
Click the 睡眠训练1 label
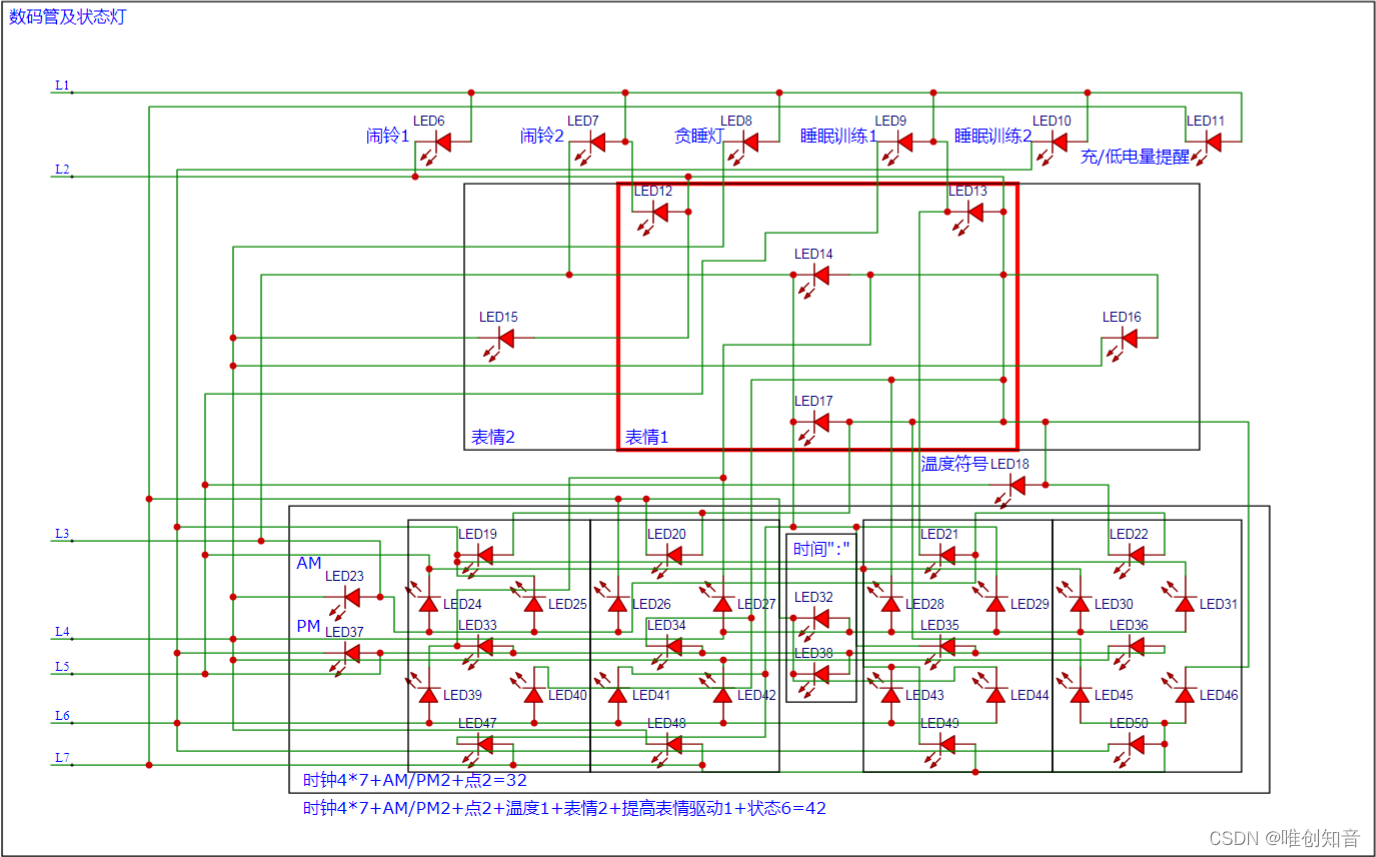click(839, 136)
